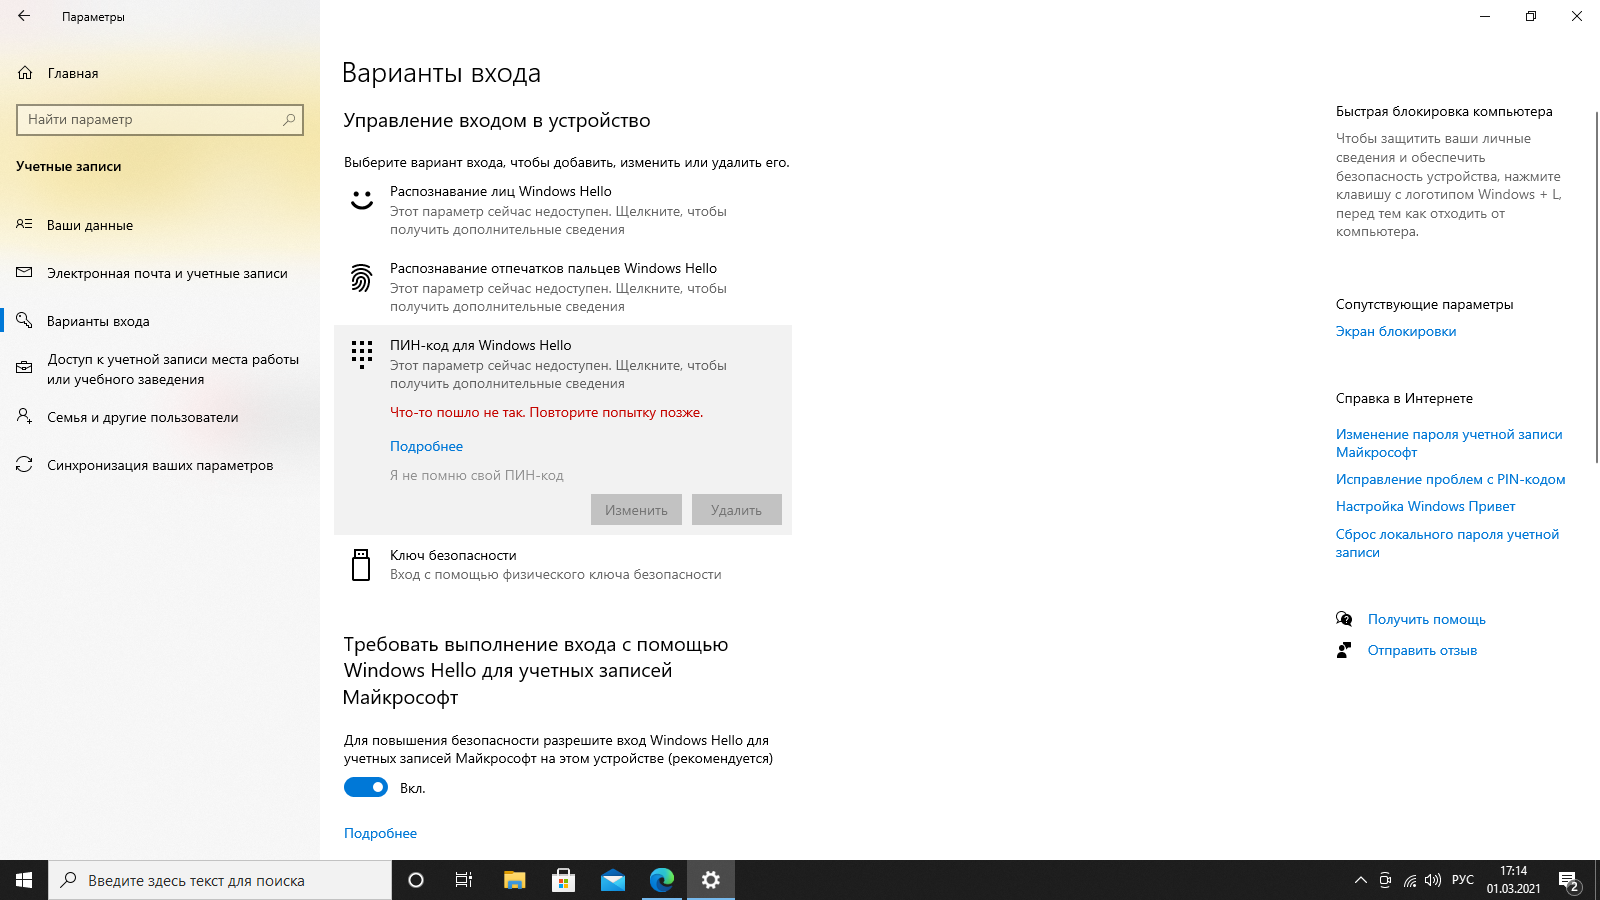Click the Получить помощь chat icon
Screen dimensions: 1600x900
tap(1344, 619)
